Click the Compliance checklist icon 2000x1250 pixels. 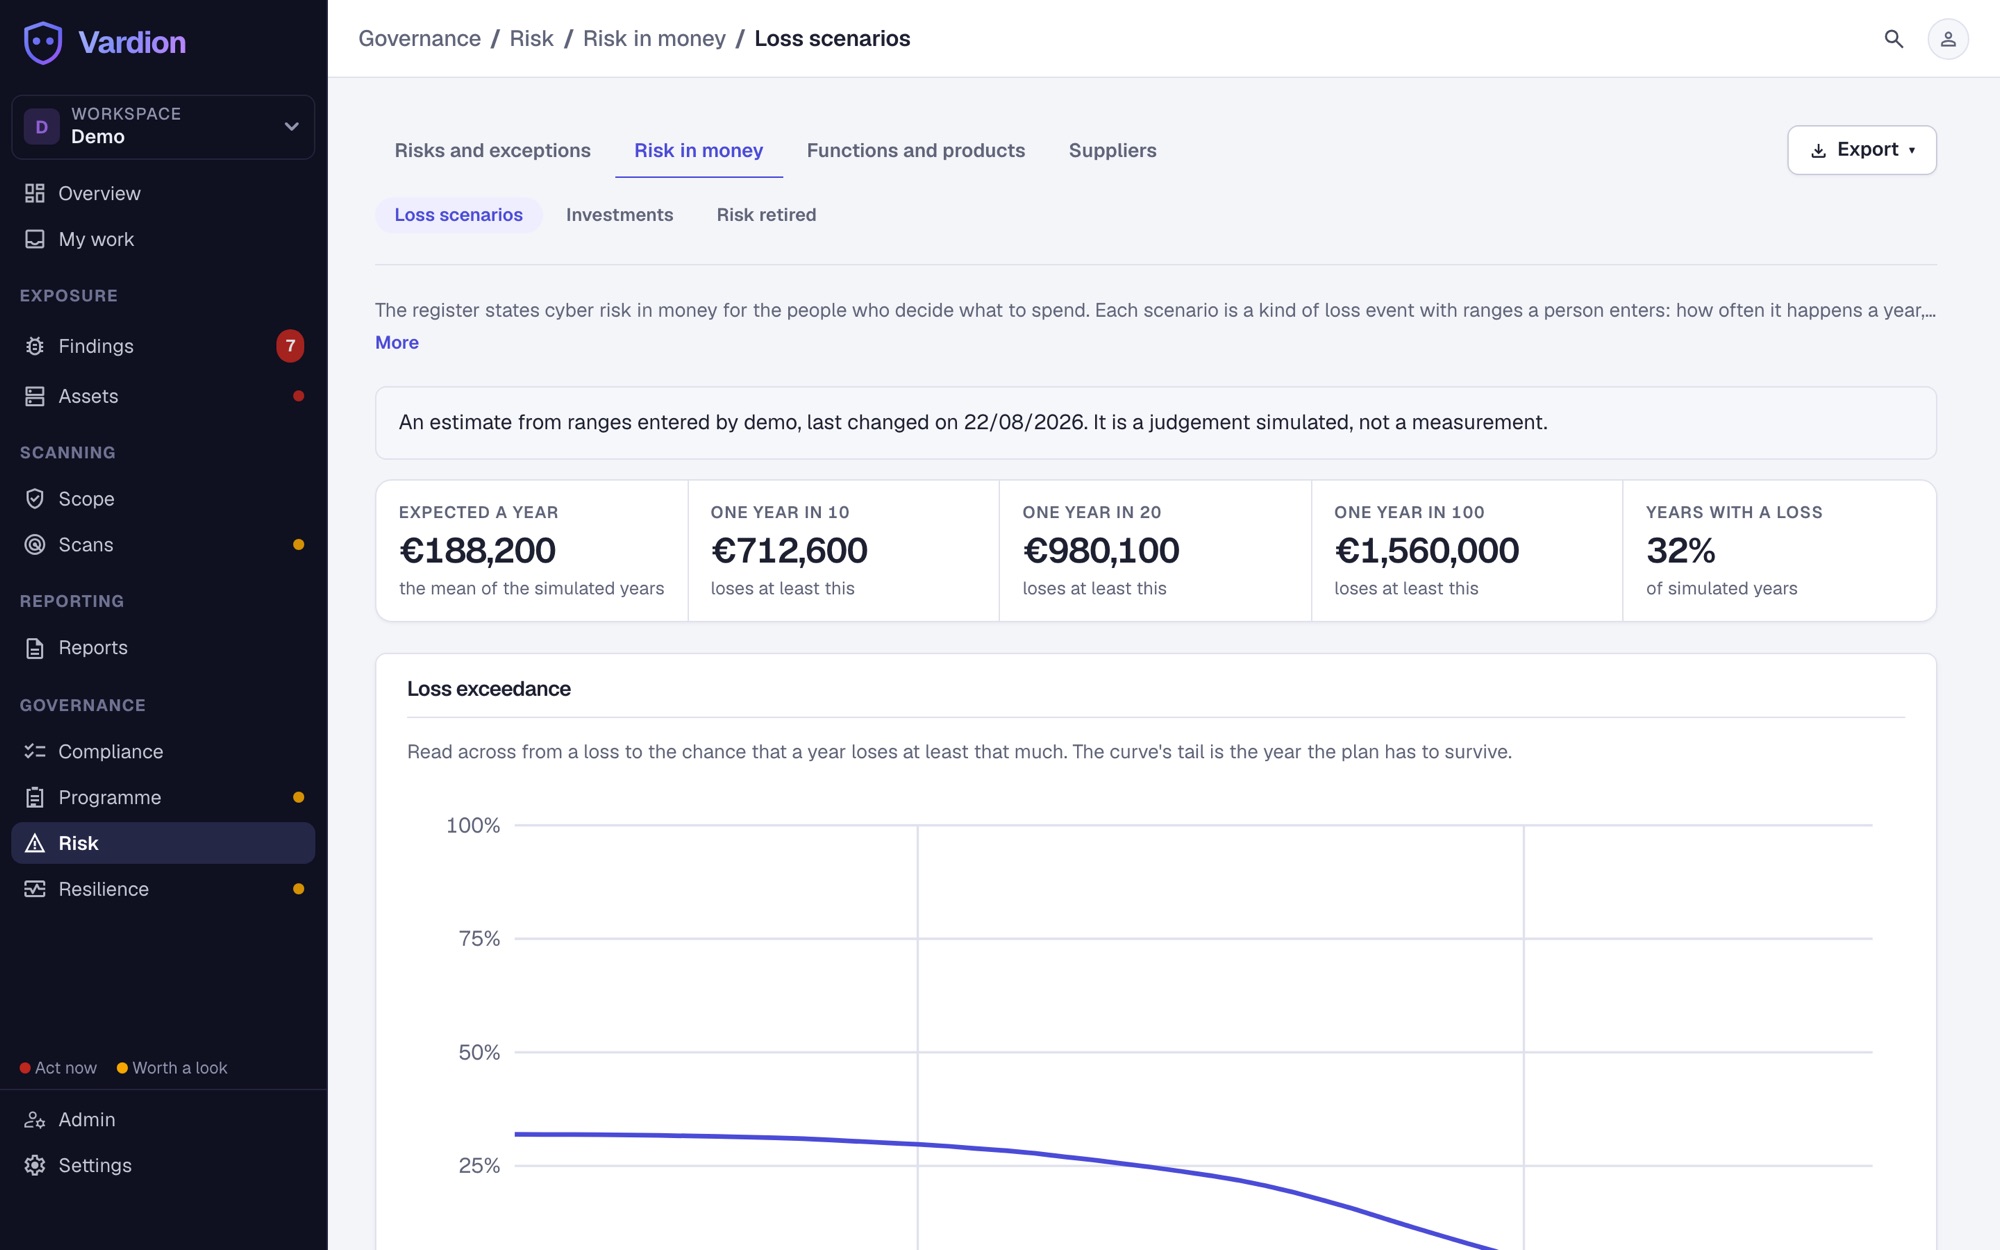tap(35, 751)
